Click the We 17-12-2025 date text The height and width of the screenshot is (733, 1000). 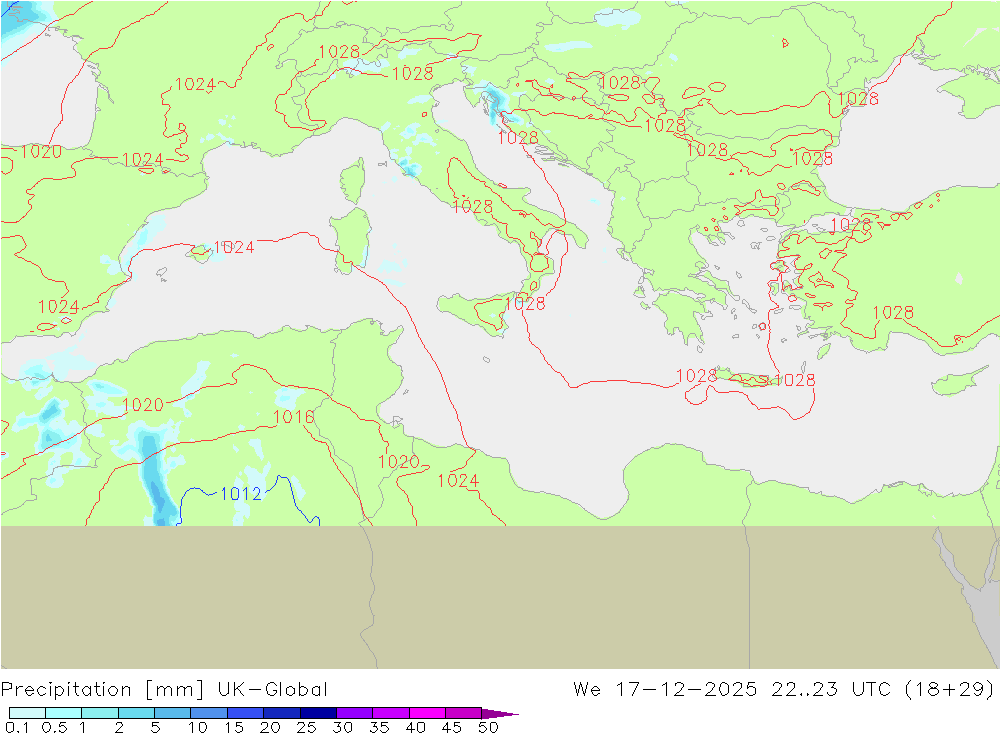[665, 690]
